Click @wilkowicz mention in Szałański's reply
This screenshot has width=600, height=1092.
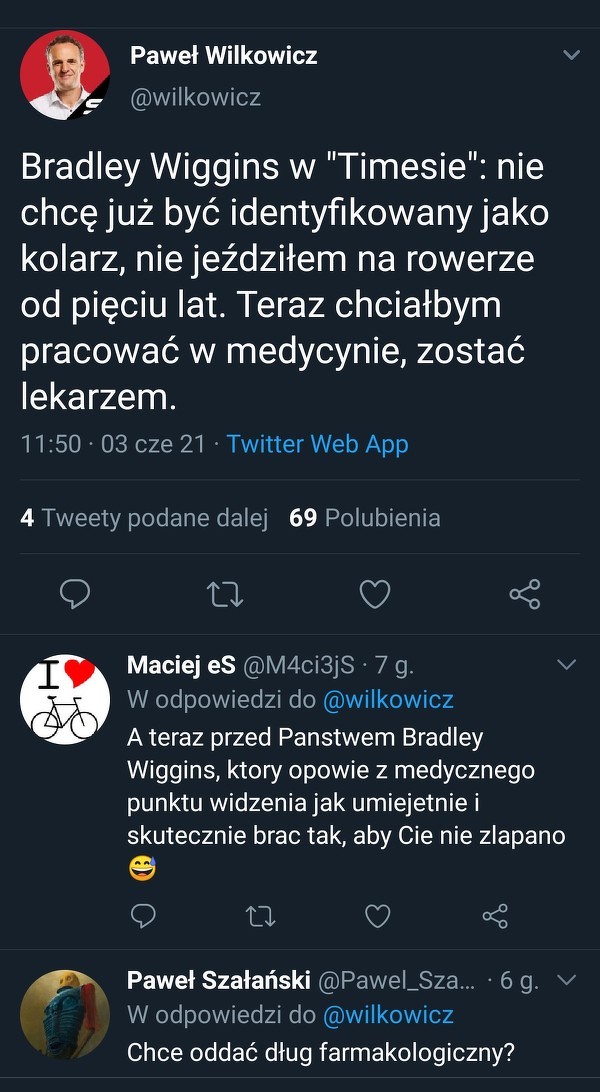pyautogui.click(x=388, y=1015)
